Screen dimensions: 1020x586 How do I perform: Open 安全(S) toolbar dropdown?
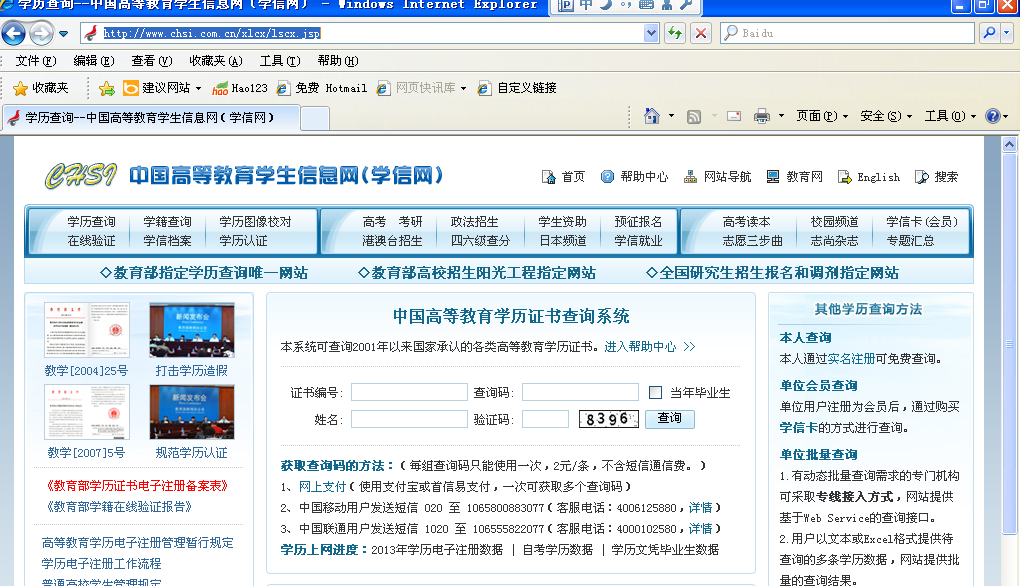pyautogui.click(x=886, y=116)
